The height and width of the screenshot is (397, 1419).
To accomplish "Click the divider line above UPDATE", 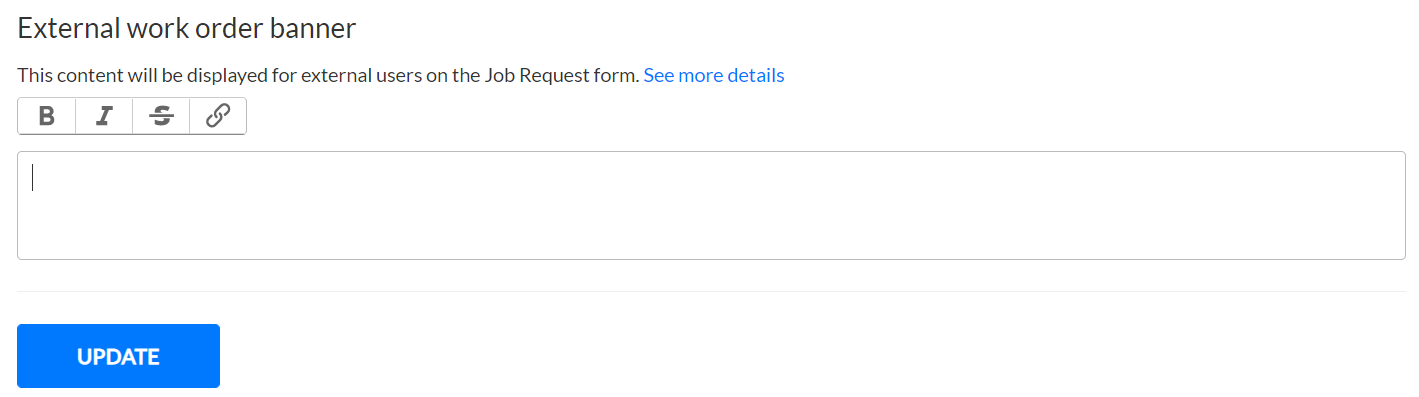I will coord(711,292).
